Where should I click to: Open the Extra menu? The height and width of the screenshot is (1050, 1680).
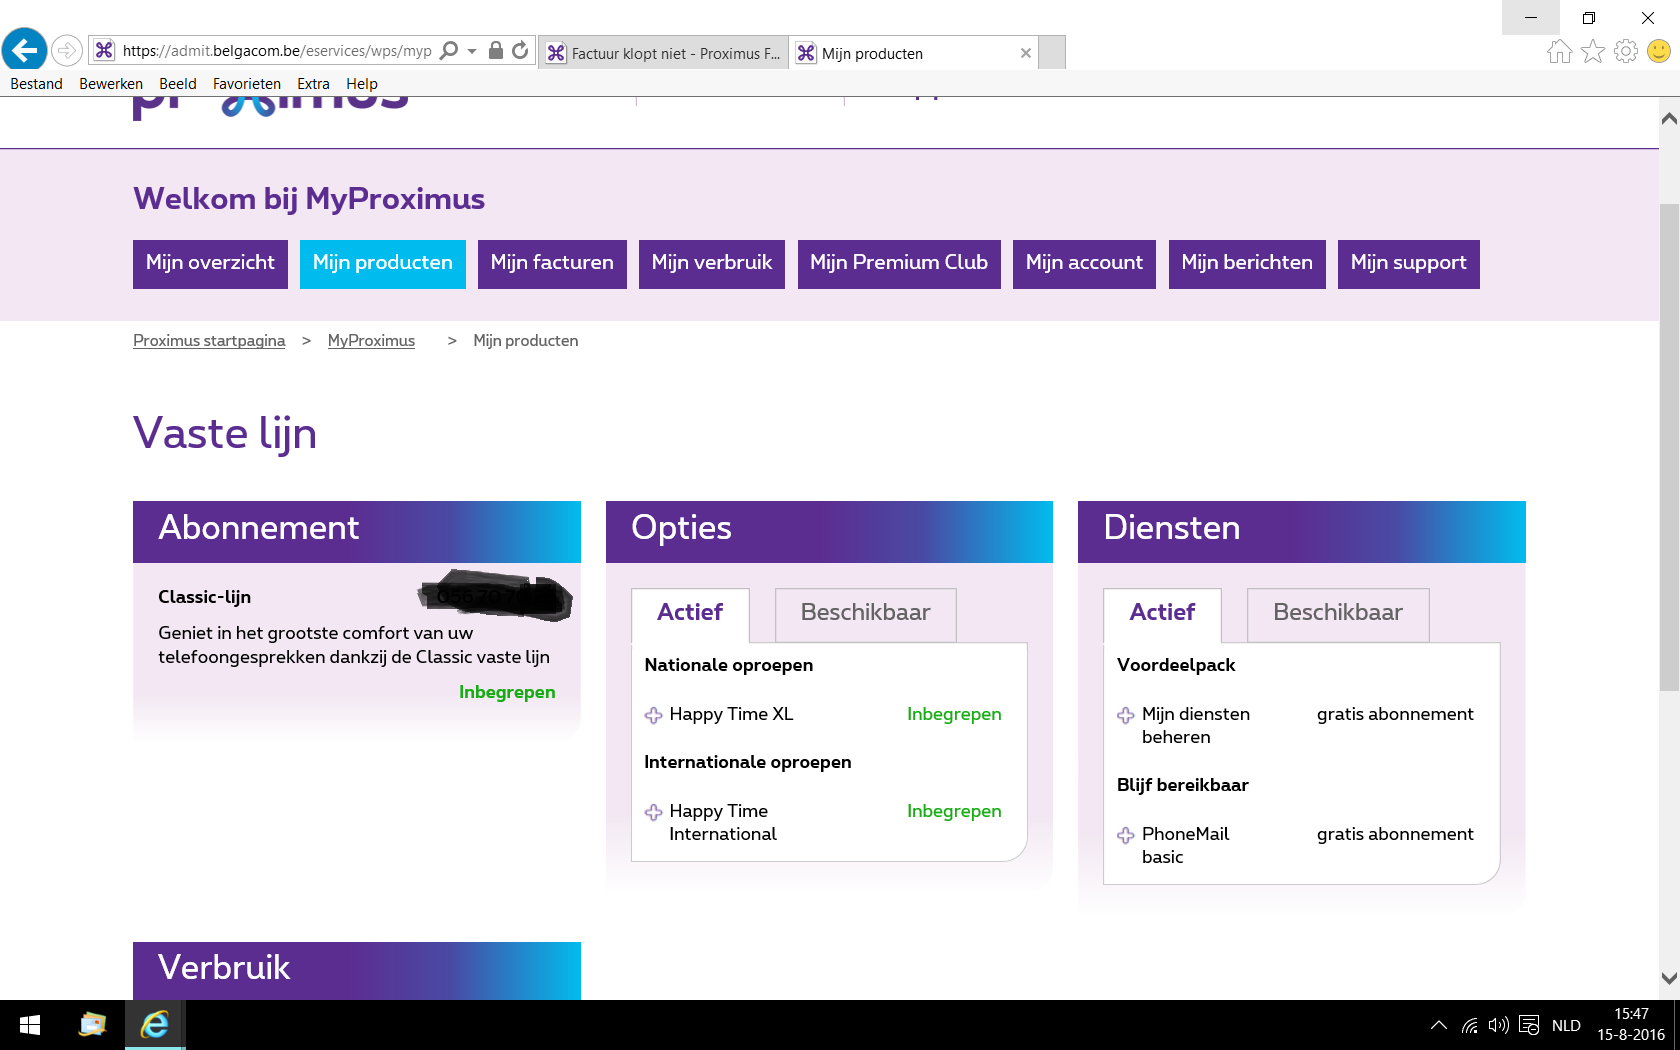pyautogui.click(x=313, y=84)
